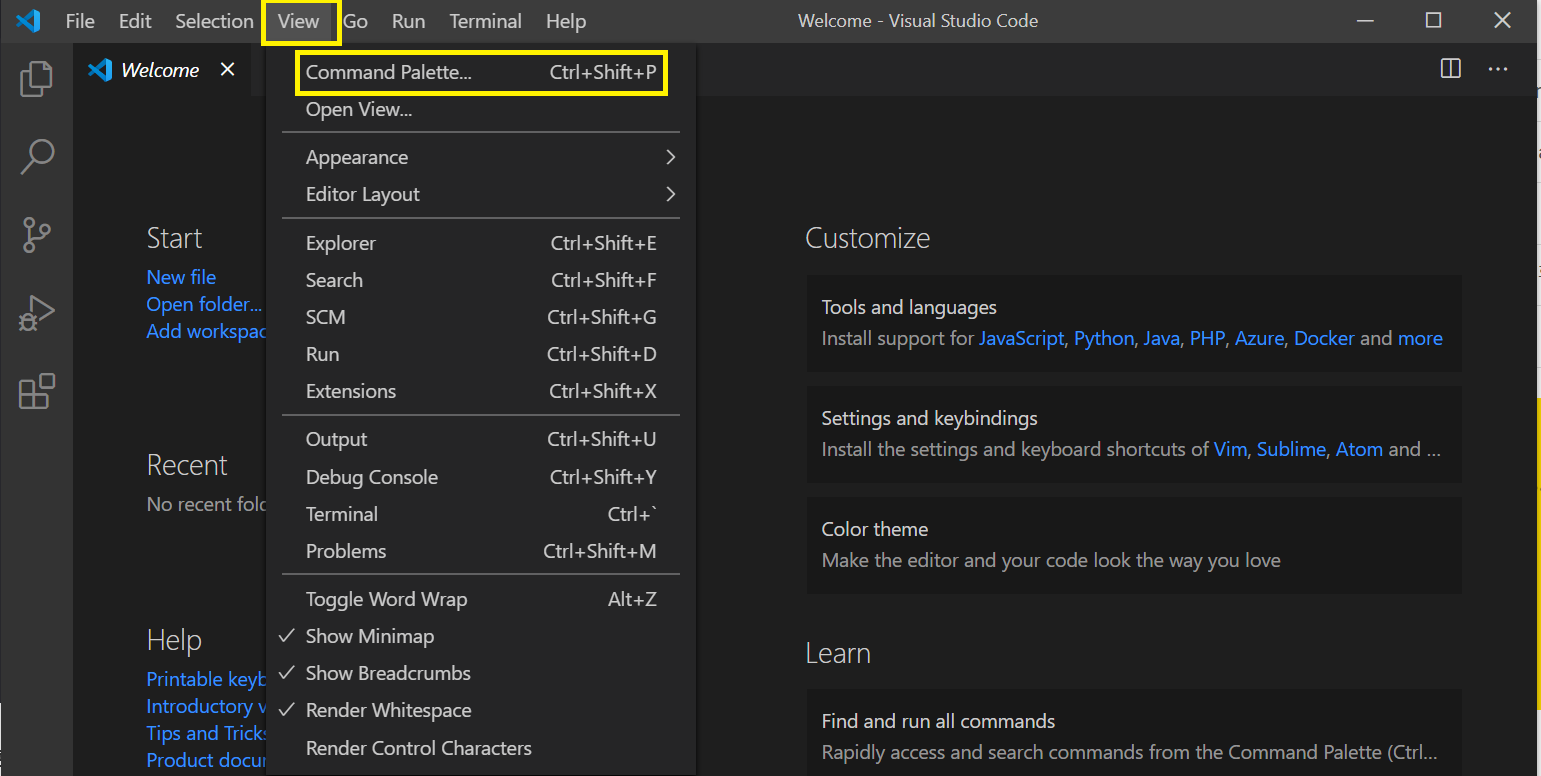Open the Color theme customization card
Image resolution: width=1541 pixels, height=776 pixels.
pyautogui.click(x=1133, y=545)
